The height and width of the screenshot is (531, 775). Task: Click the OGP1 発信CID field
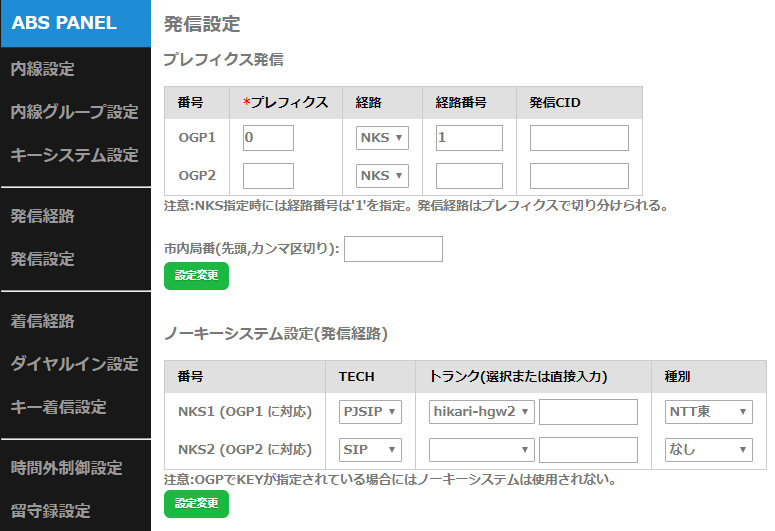point(579,138)
